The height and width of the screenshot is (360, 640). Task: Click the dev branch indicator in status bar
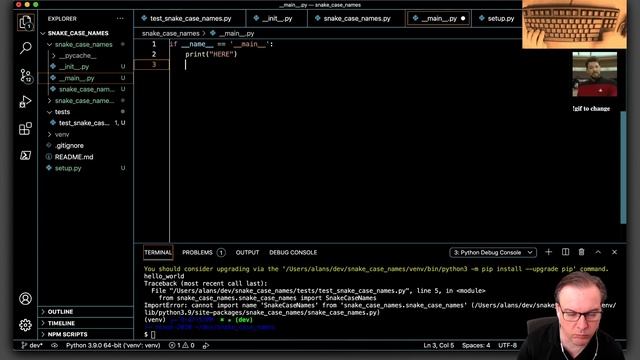pos(32,345)
